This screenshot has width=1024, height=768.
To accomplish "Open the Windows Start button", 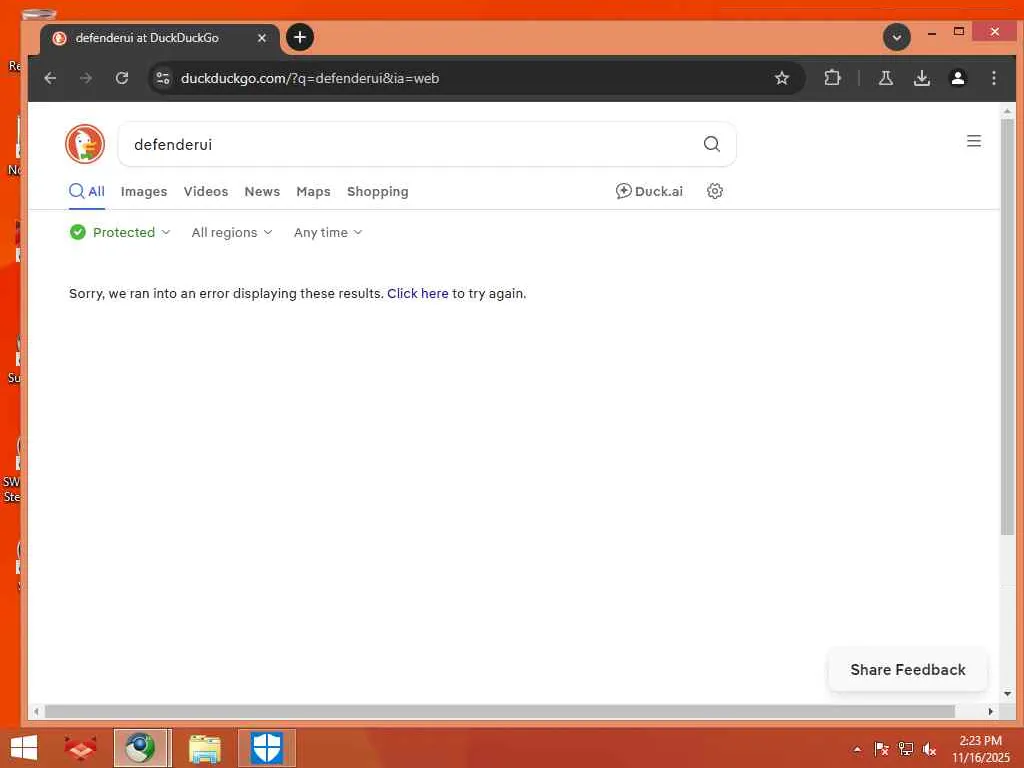I will (x=24, y=748).
